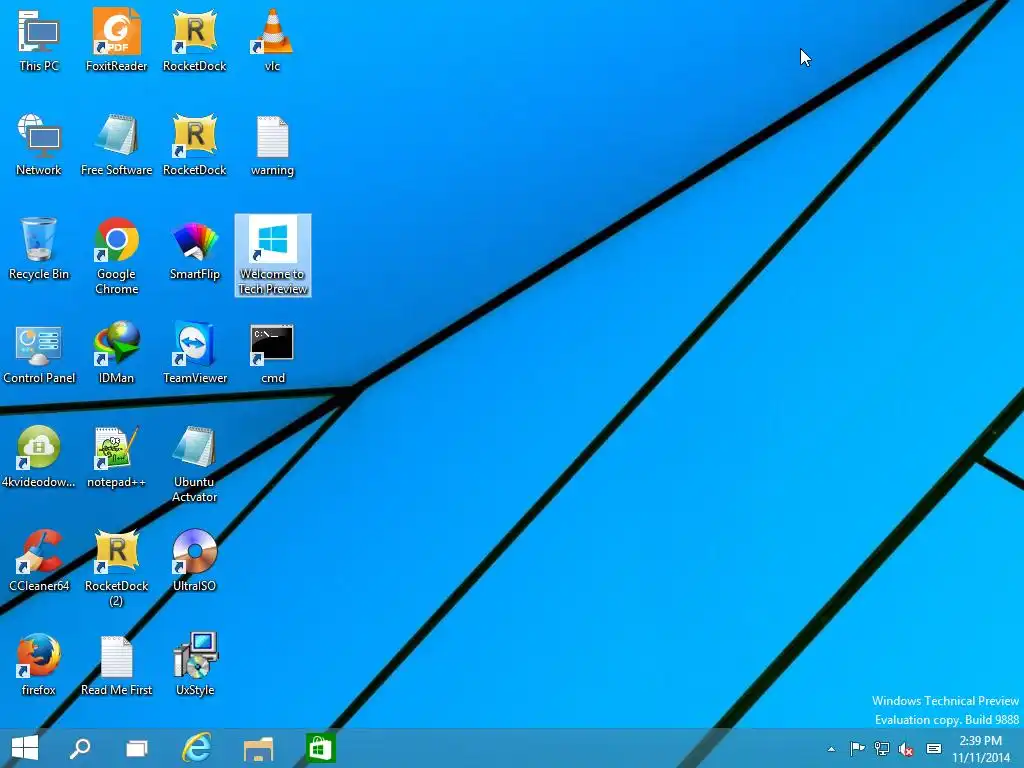Screen dimensions: 1024x768
Task: Open Task View from the taskbar
Action: (x=136, y=748)
